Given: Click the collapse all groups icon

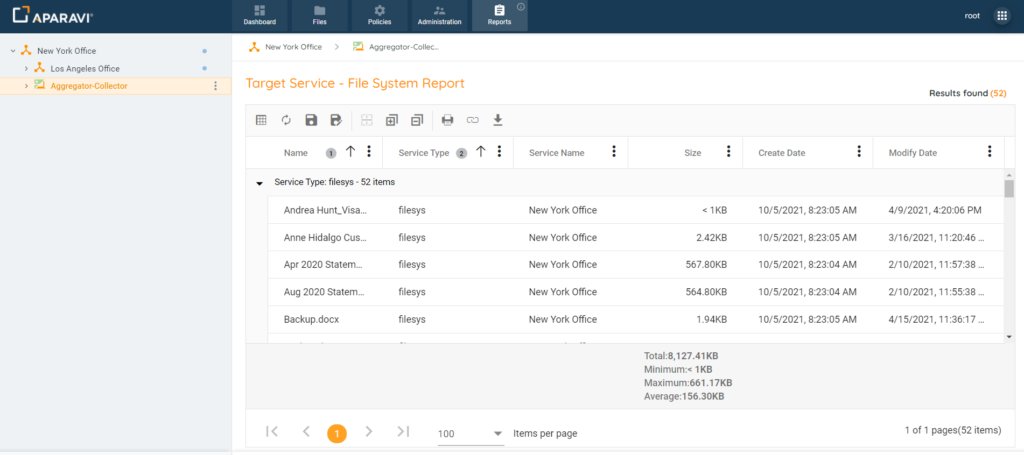Looking at the screenshot, I should tap(416, 120).
